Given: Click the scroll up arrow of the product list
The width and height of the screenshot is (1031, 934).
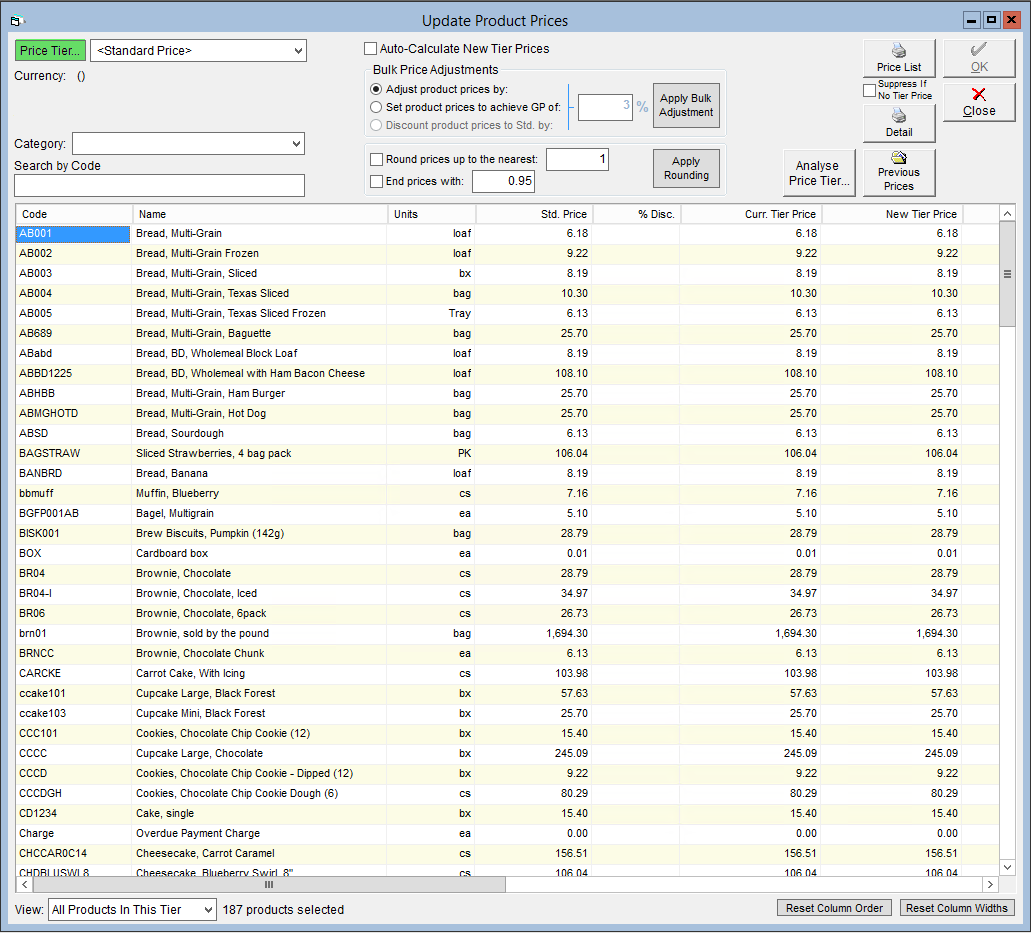Looking at the screenshot, I should click(x=1007, y=214).
